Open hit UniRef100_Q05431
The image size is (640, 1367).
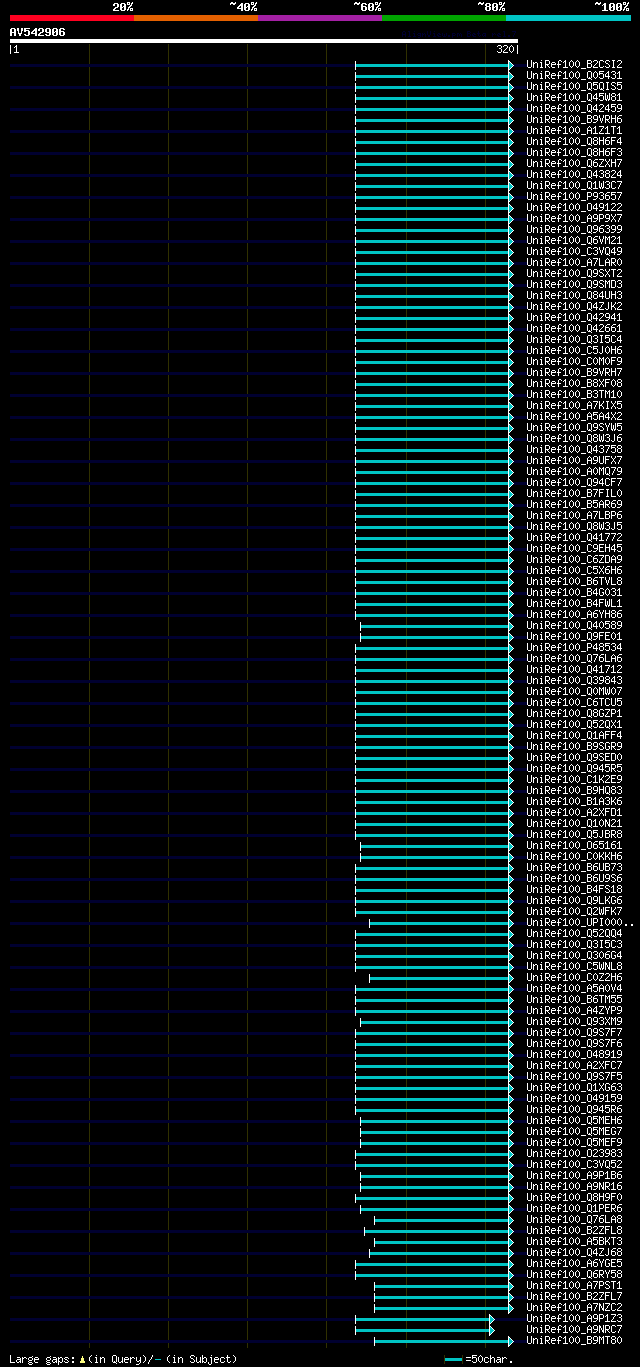(x=574, y=75)
